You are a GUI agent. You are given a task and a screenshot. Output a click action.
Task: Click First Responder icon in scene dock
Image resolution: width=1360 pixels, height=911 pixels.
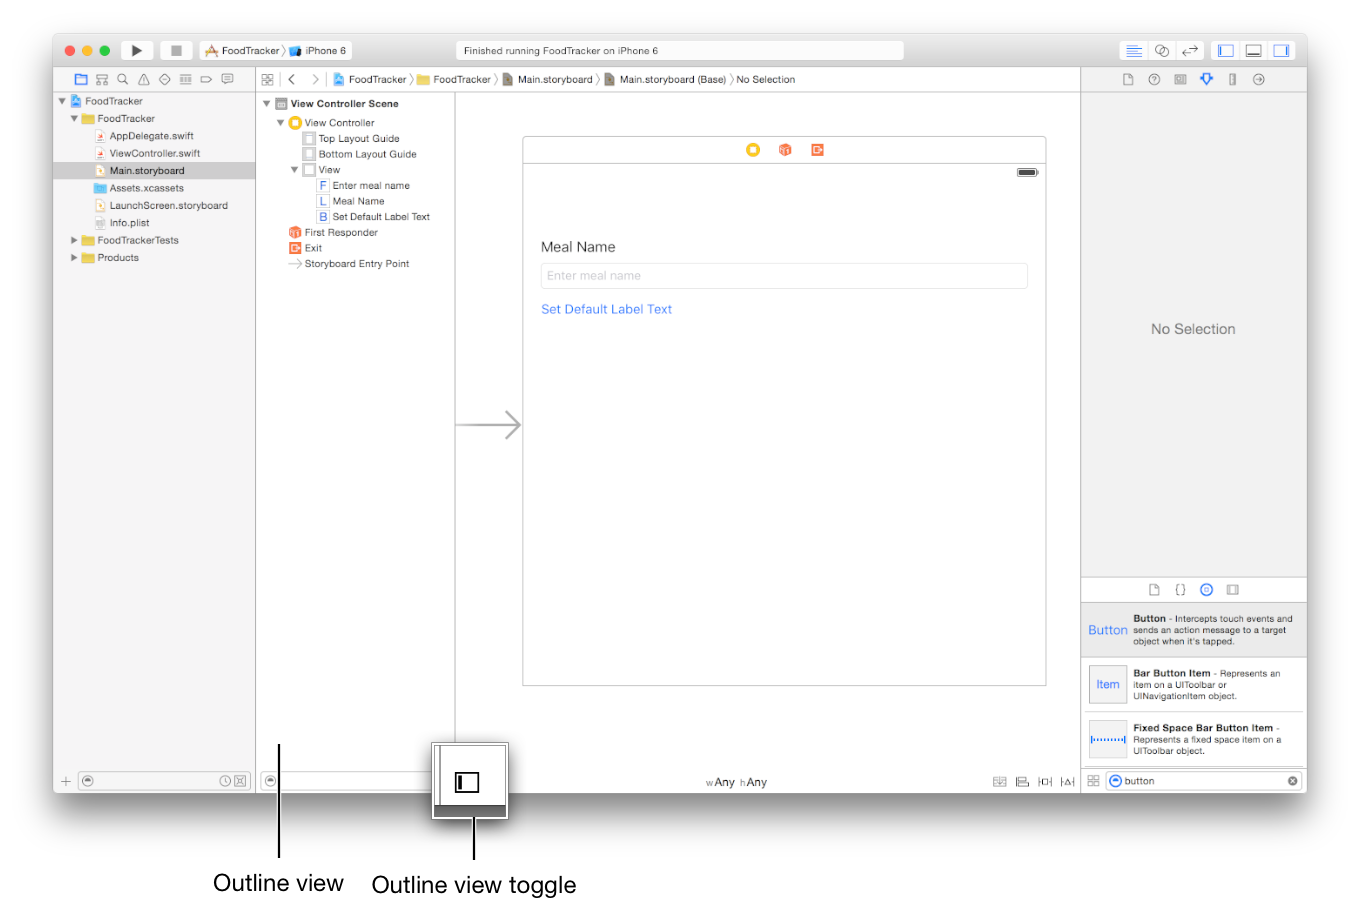(785, 150)
